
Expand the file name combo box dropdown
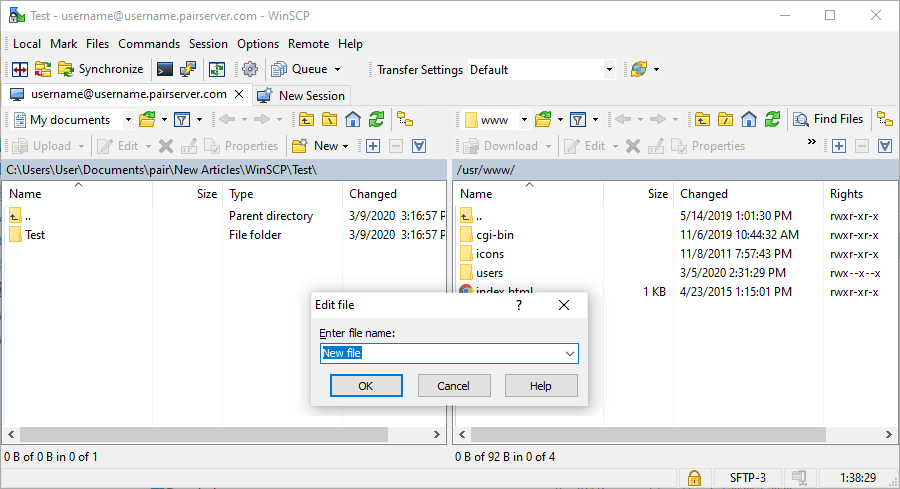point(570,354)
